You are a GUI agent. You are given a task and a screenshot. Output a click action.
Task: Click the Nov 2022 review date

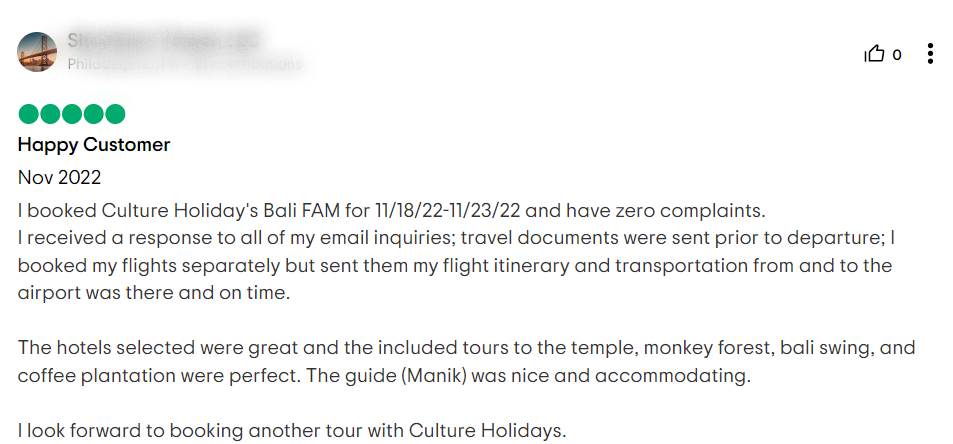point(60,177)
